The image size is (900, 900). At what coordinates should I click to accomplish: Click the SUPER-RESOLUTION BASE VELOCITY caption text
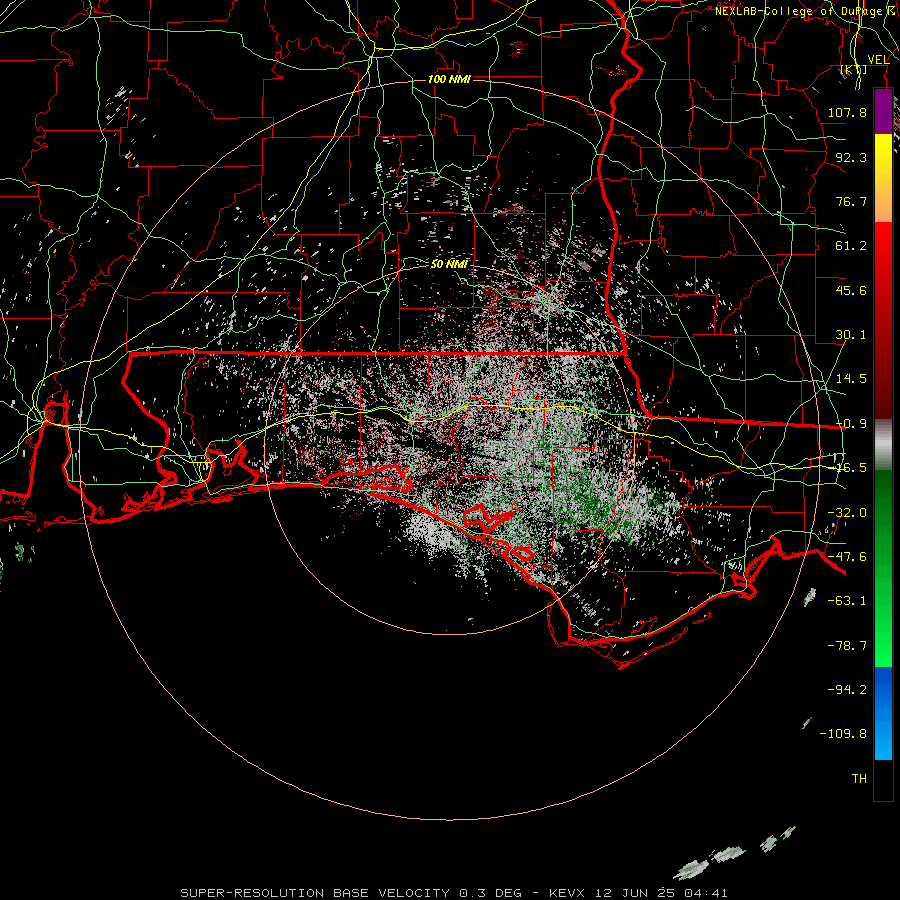point(315,893)
